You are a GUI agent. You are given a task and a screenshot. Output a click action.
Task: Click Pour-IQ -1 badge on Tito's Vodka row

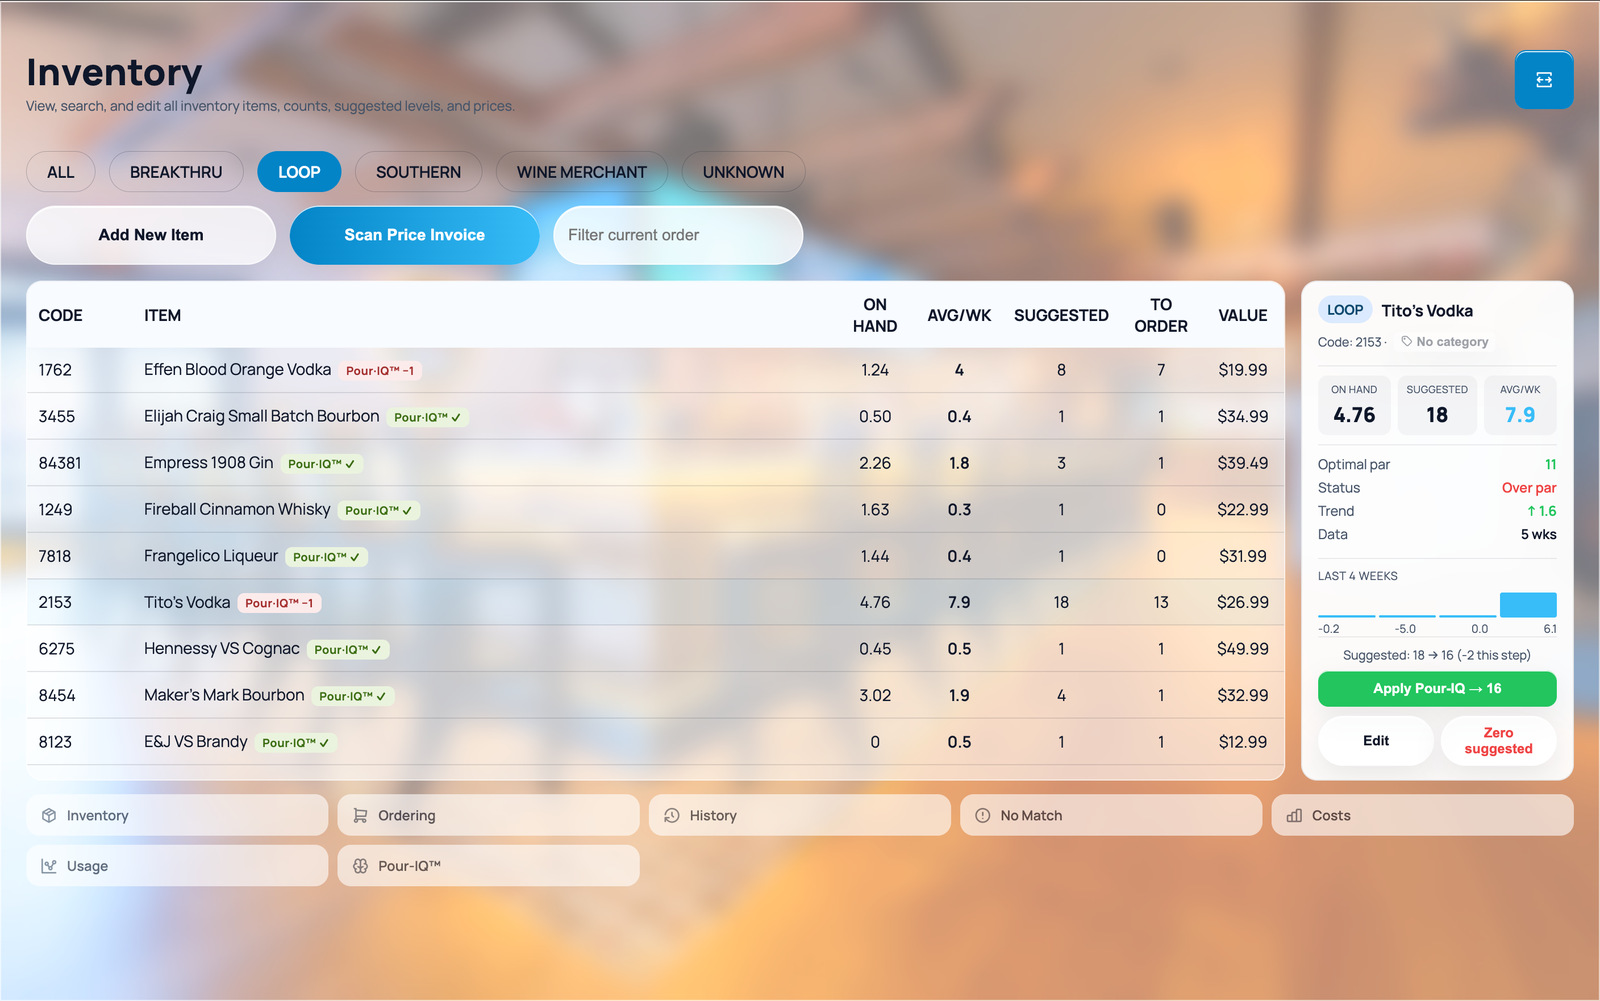(279, 603)
